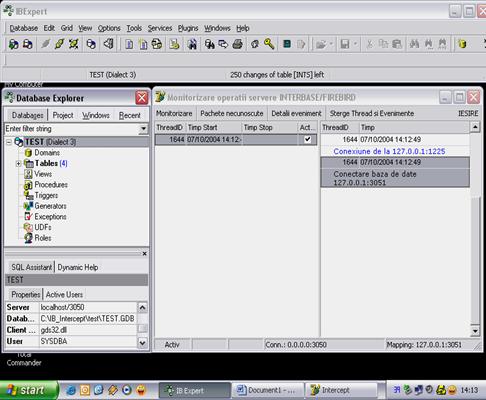Viewport: 486px width, 400px height.
Task: Click the IESIRE button
Action: click(468, 114)
